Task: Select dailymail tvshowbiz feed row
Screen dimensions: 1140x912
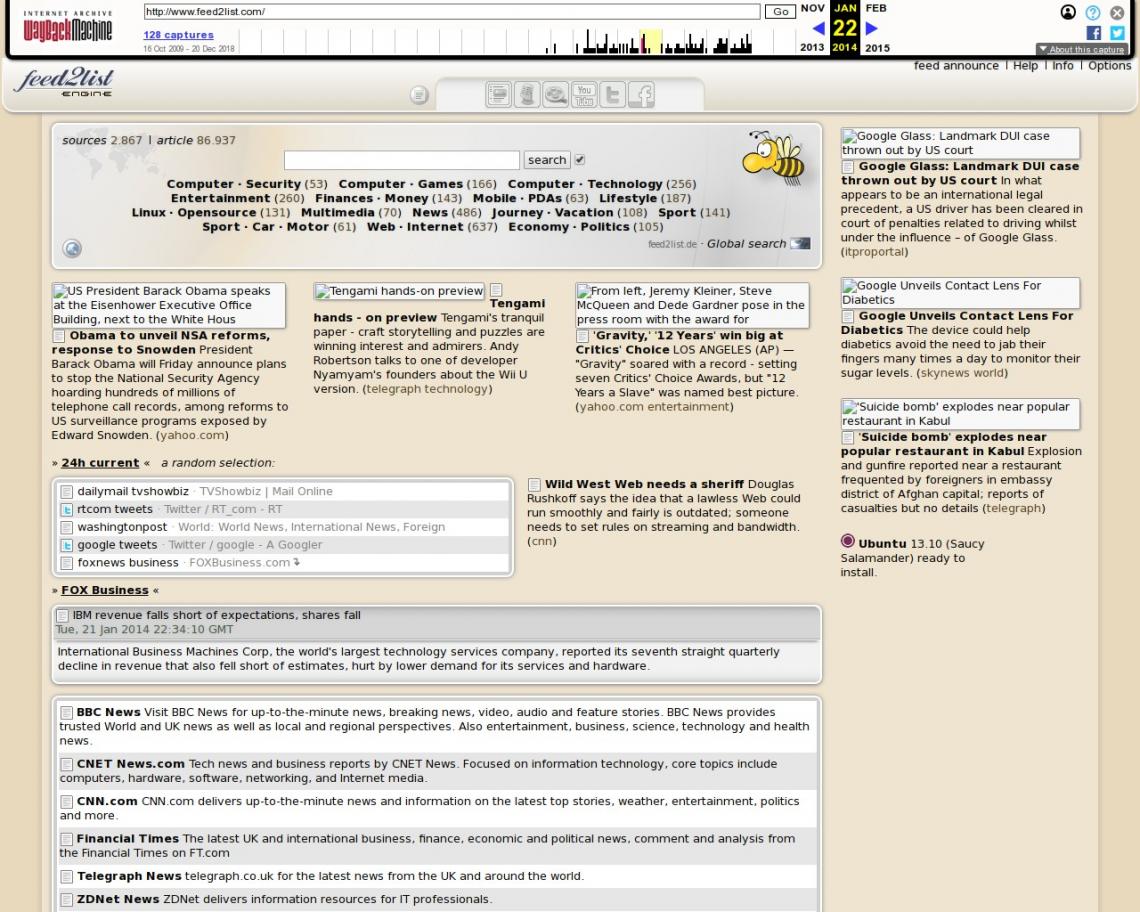Action: click(284, 492)
